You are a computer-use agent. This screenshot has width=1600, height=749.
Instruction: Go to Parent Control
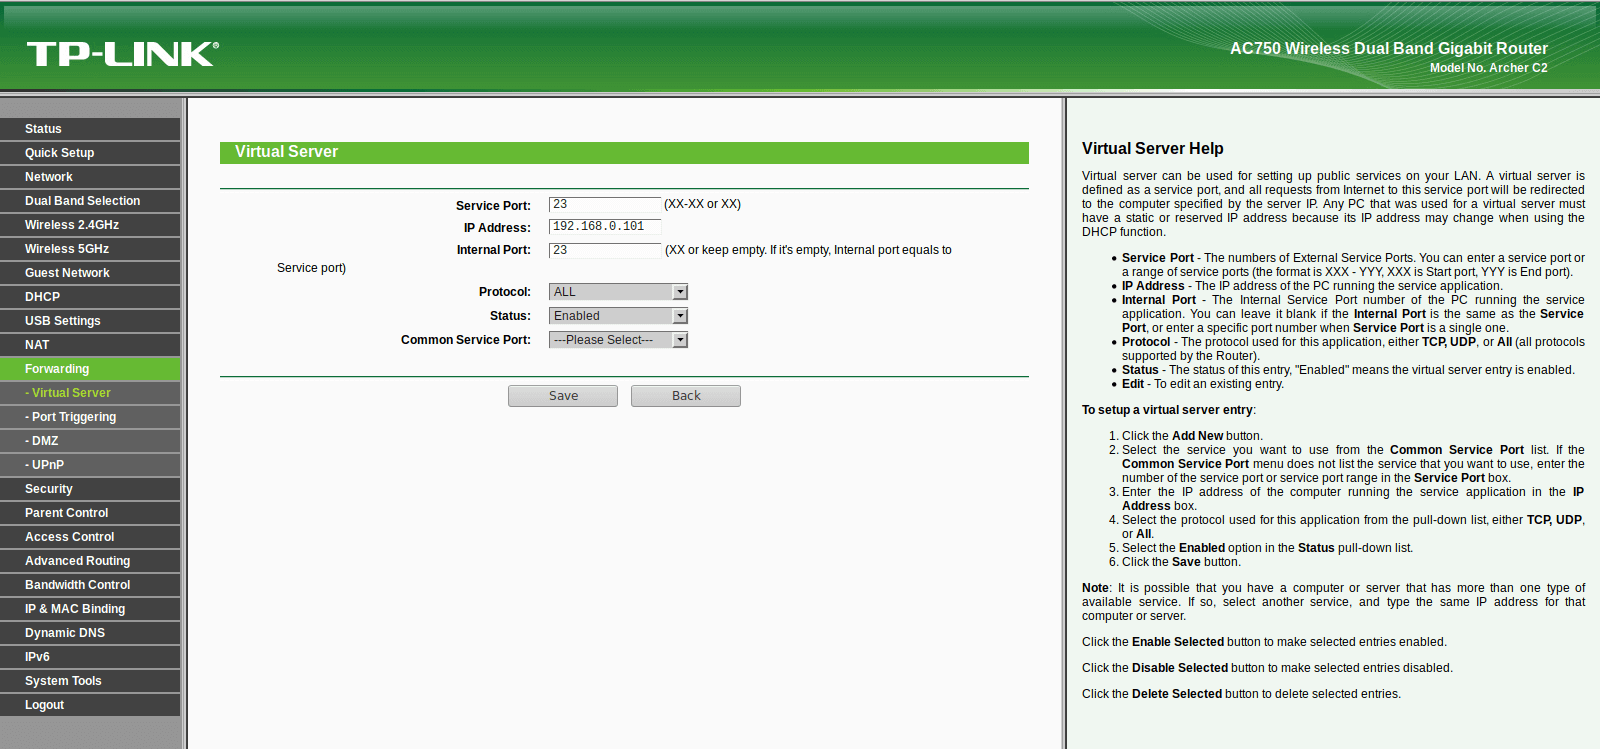coord(90,513)
